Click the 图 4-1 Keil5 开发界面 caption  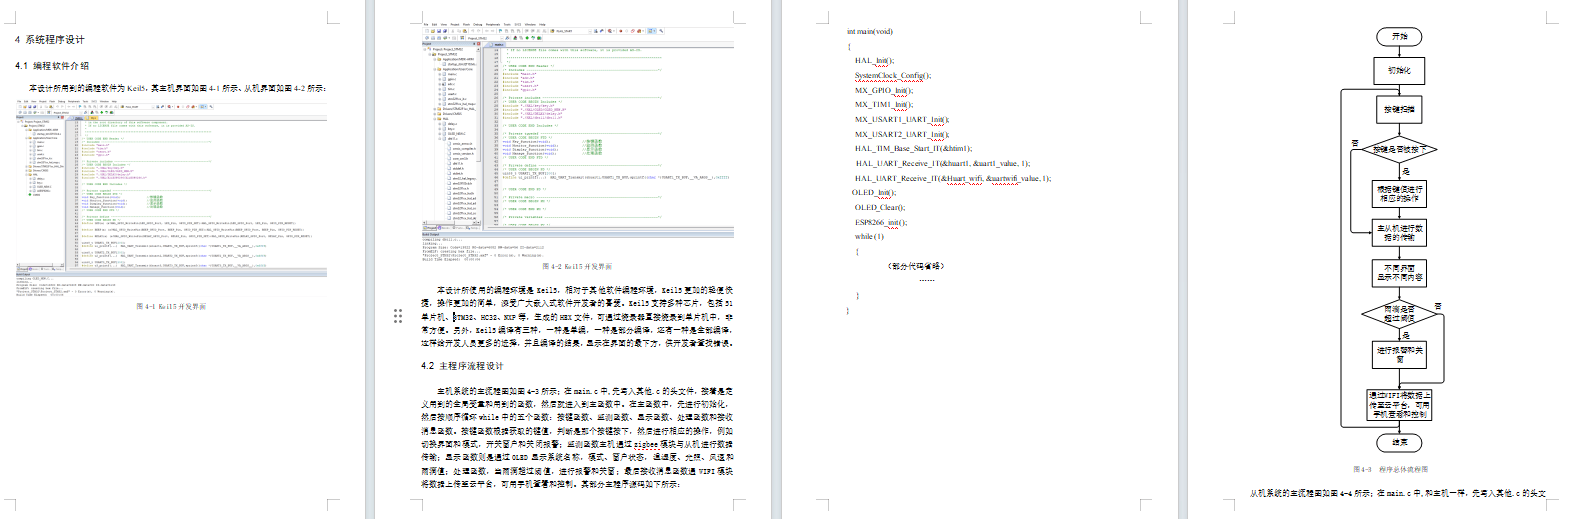pos(171,307)
